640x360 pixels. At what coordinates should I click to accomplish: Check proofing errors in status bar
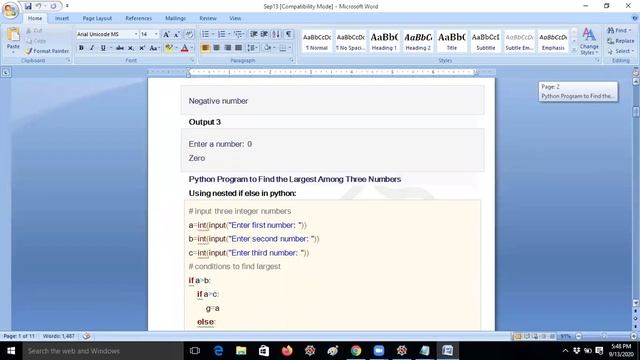(x=86, y=336)
